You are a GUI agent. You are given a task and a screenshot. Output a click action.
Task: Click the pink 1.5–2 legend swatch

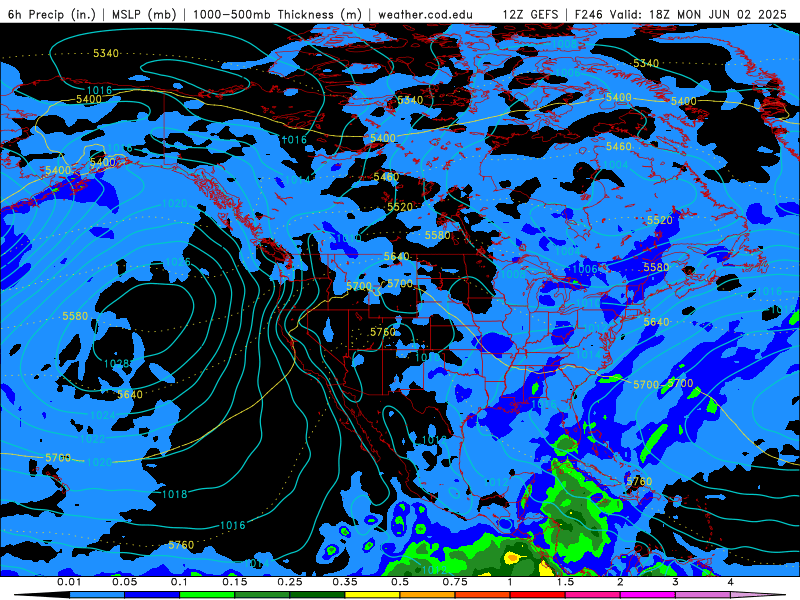592,595
